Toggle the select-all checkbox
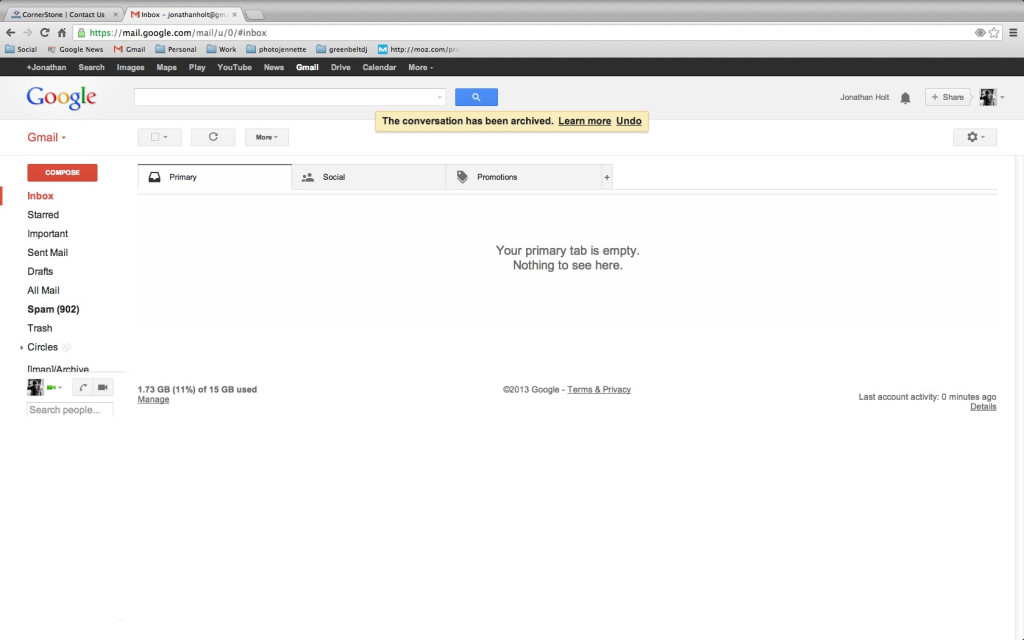This screenshot has width=1024, height=640. pyautogui.click(x=155, y=137)
